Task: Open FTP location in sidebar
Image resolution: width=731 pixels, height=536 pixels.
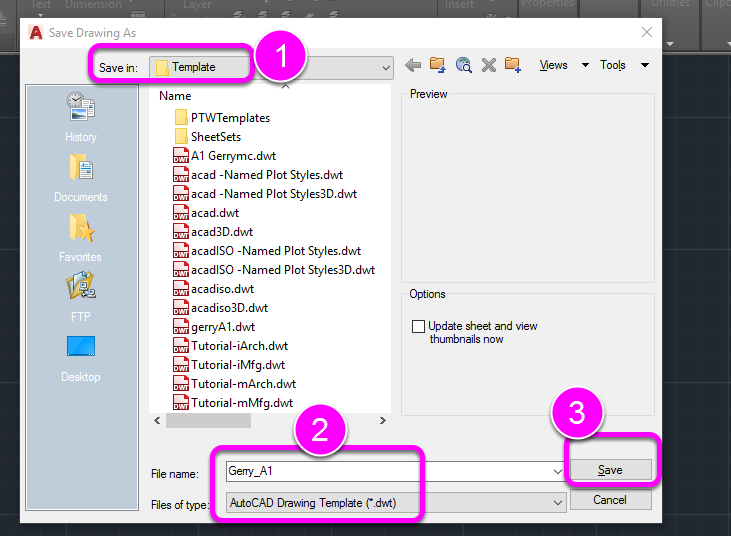Action: click(x=81, y=297)
